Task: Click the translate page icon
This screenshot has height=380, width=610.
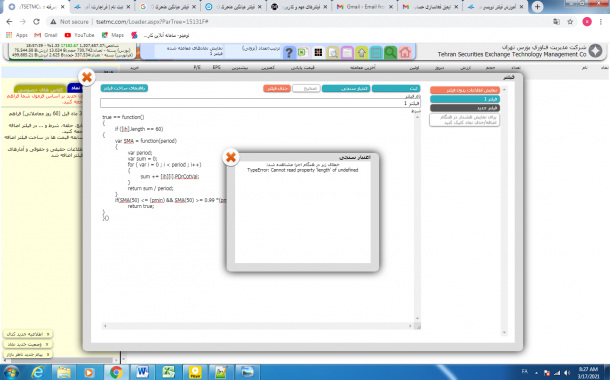Action: coord(556,22)
